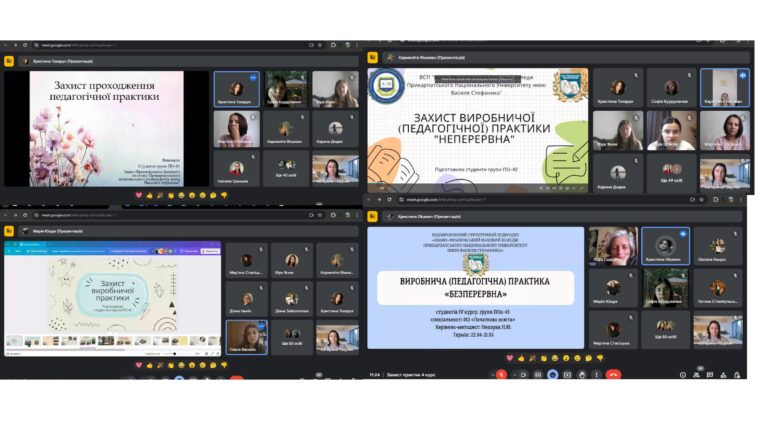Open host controls lock icon
Image resolution: width=768 pixels, height=432 pixels.
[x=737, y=375]
